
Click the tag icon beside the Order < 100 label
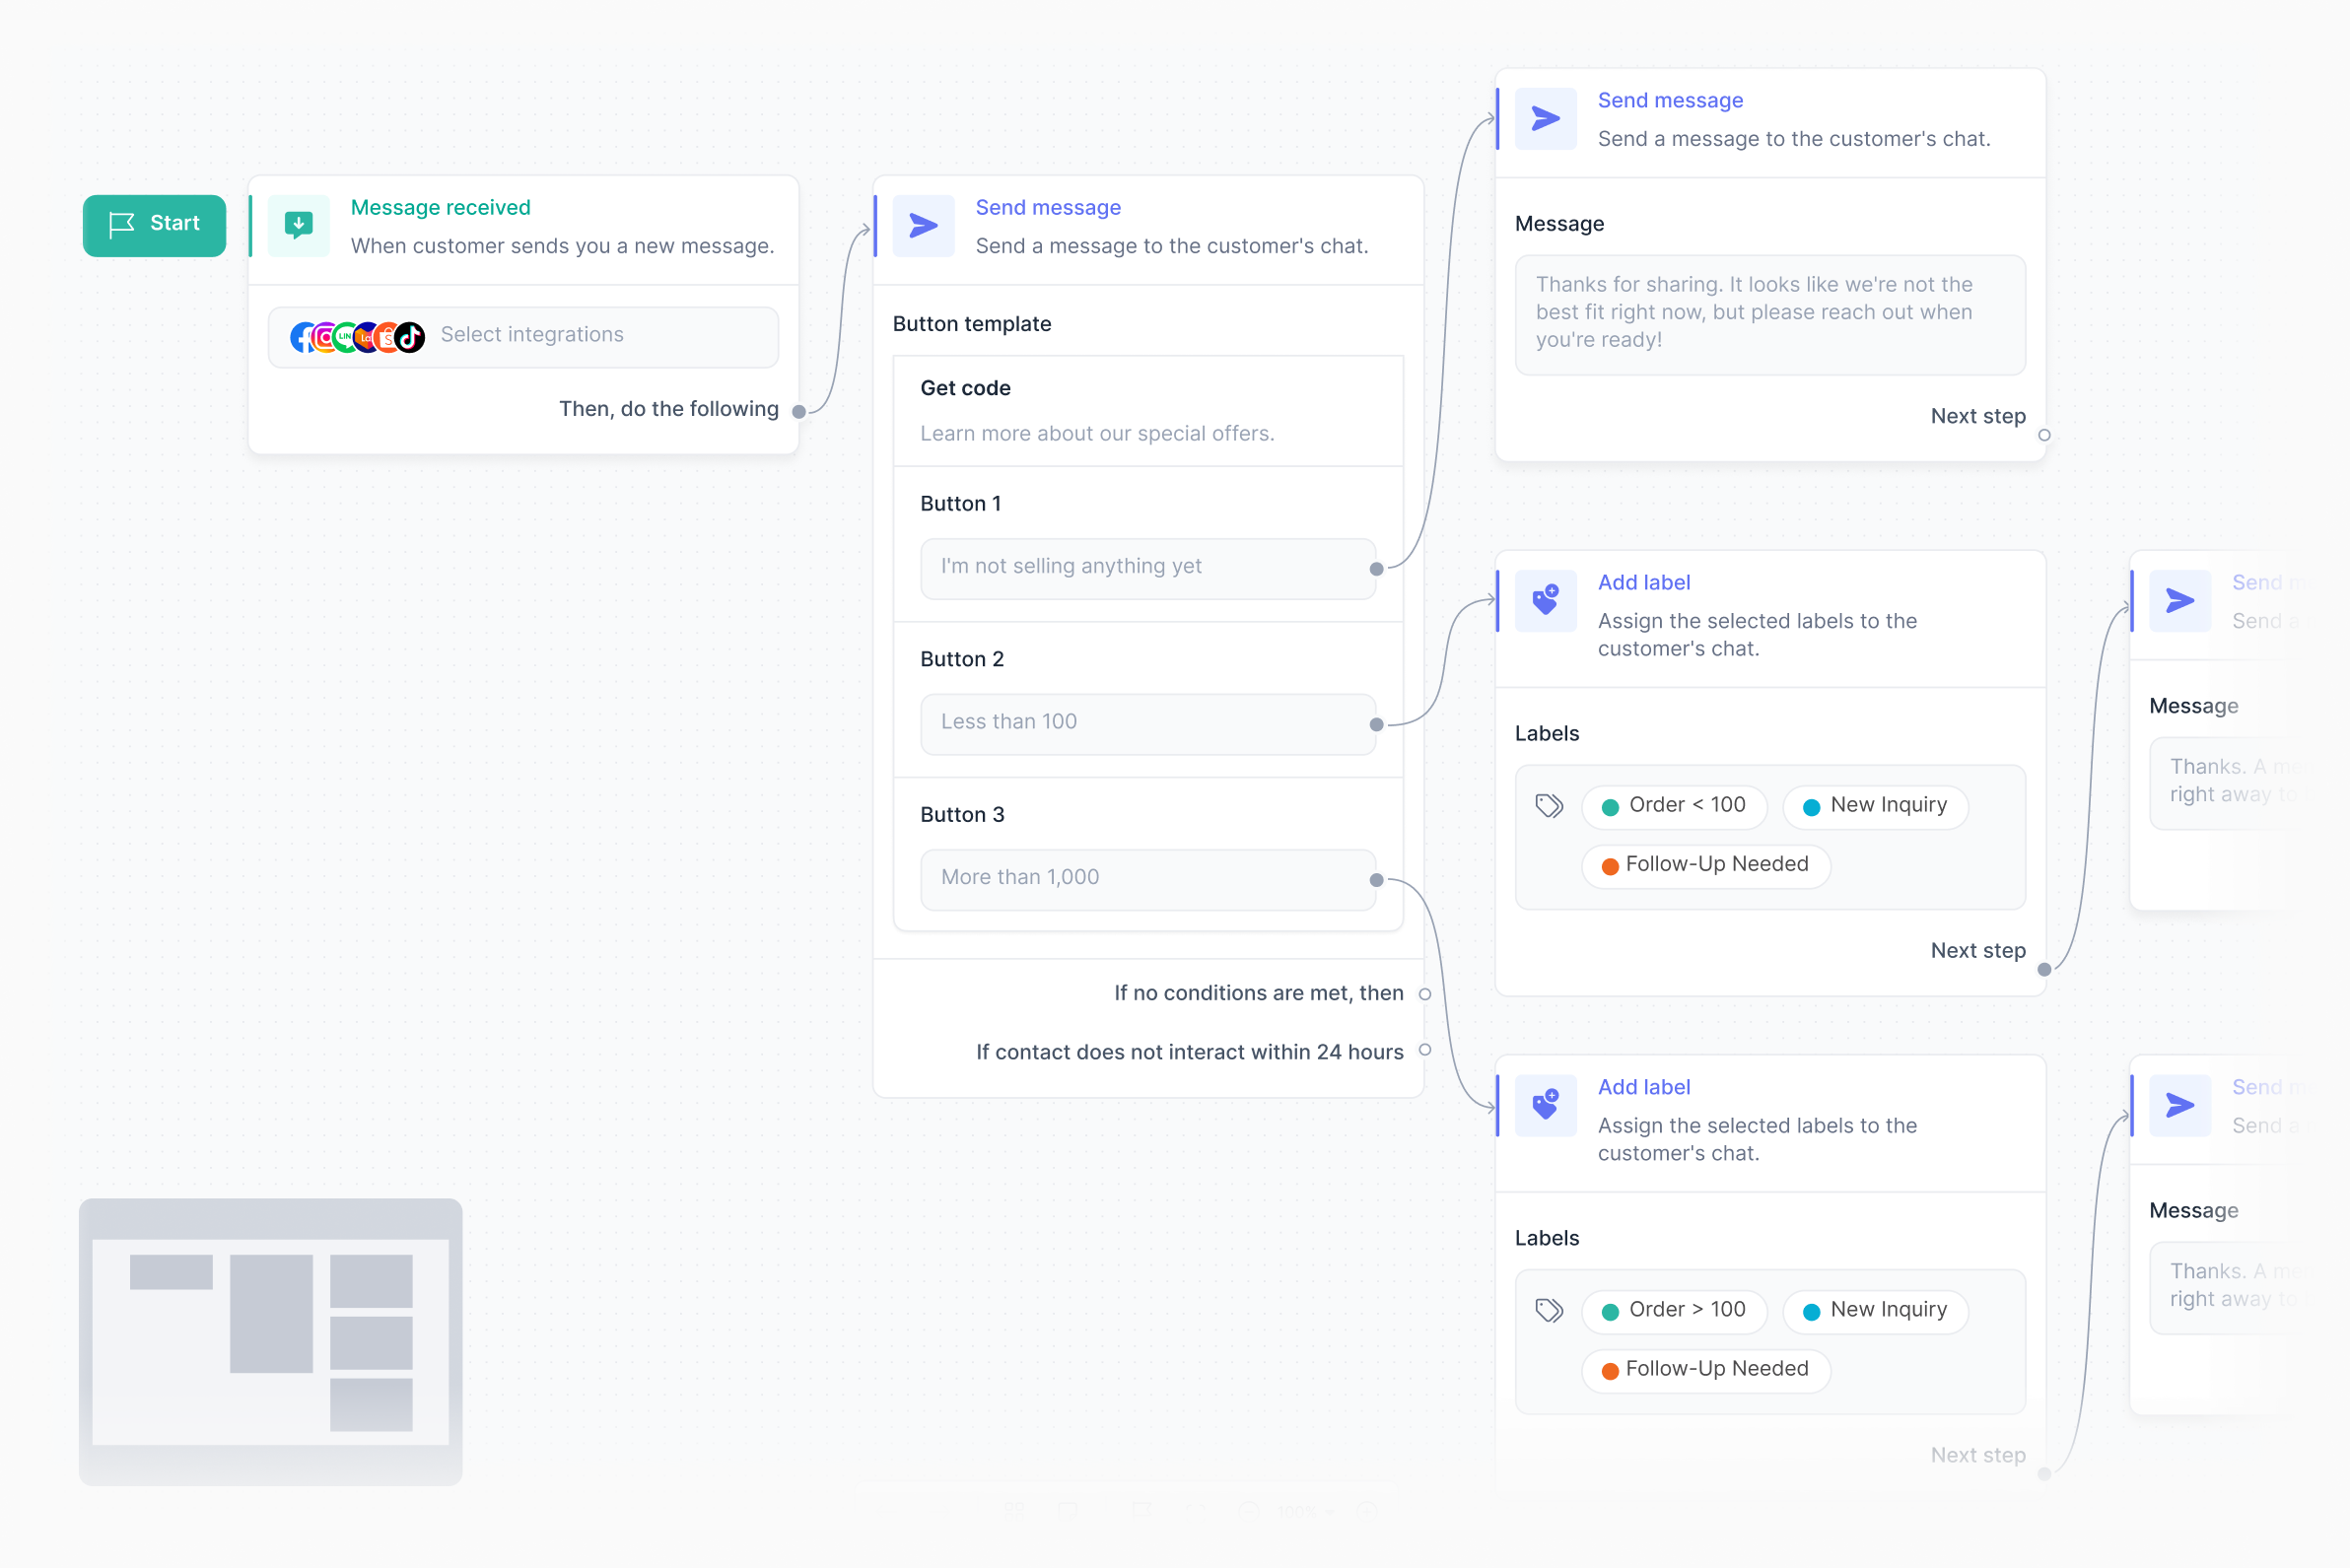(1549, 806)
